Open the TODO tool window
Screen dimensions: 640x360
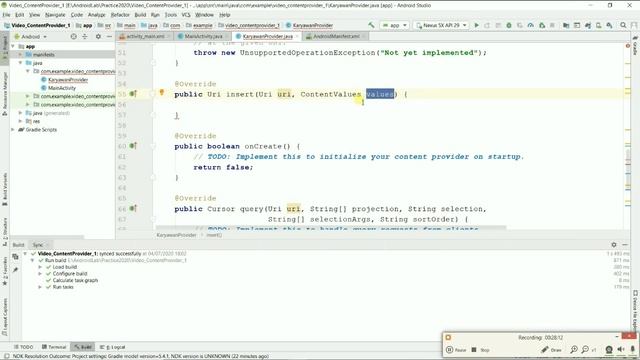tap(24, 347)
